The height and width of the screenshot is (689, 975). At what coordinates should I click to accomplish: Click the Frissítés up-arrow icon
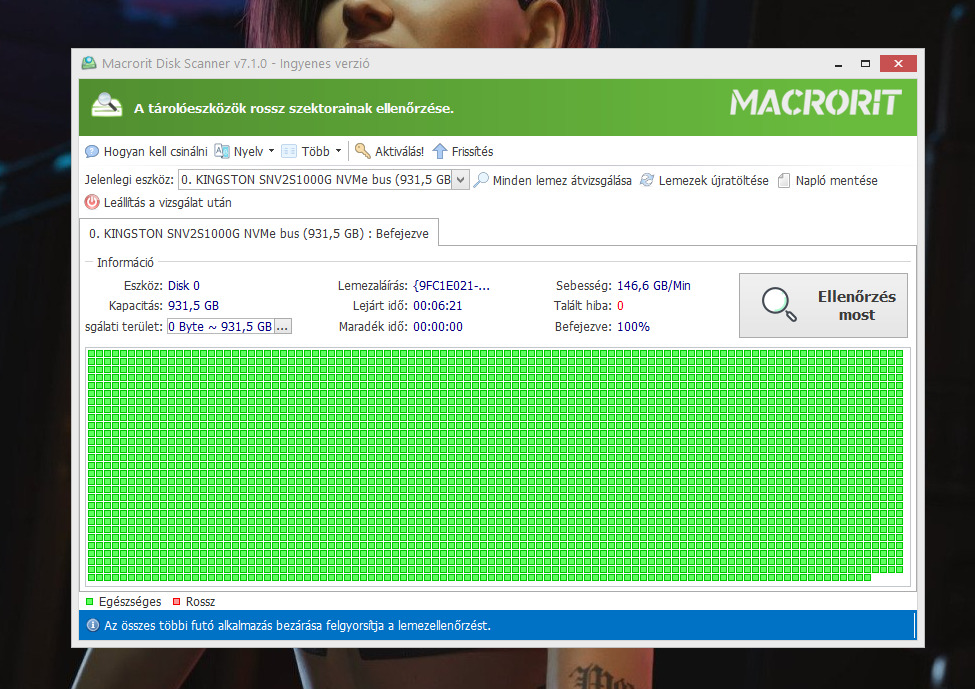click(x=440, y=151)
